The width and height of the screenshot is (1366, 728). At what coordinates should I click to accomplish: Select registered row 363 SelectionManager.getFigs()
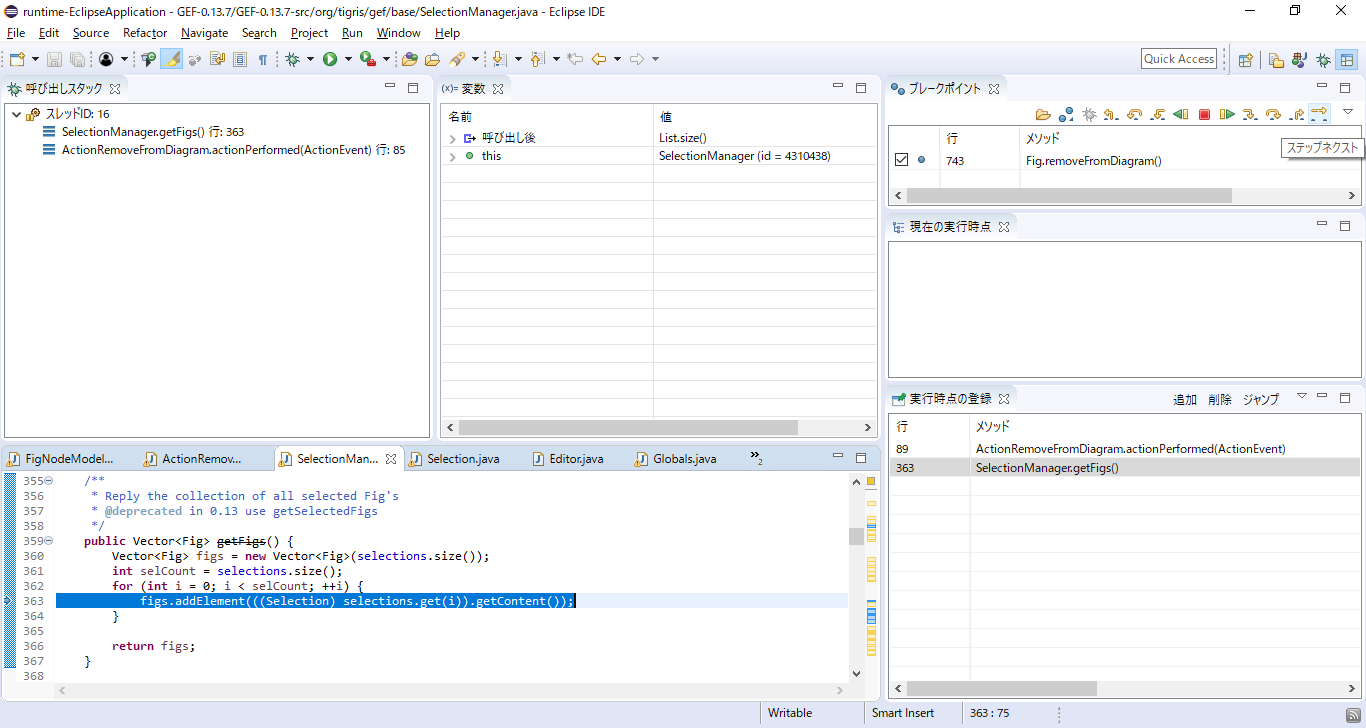1125,468
